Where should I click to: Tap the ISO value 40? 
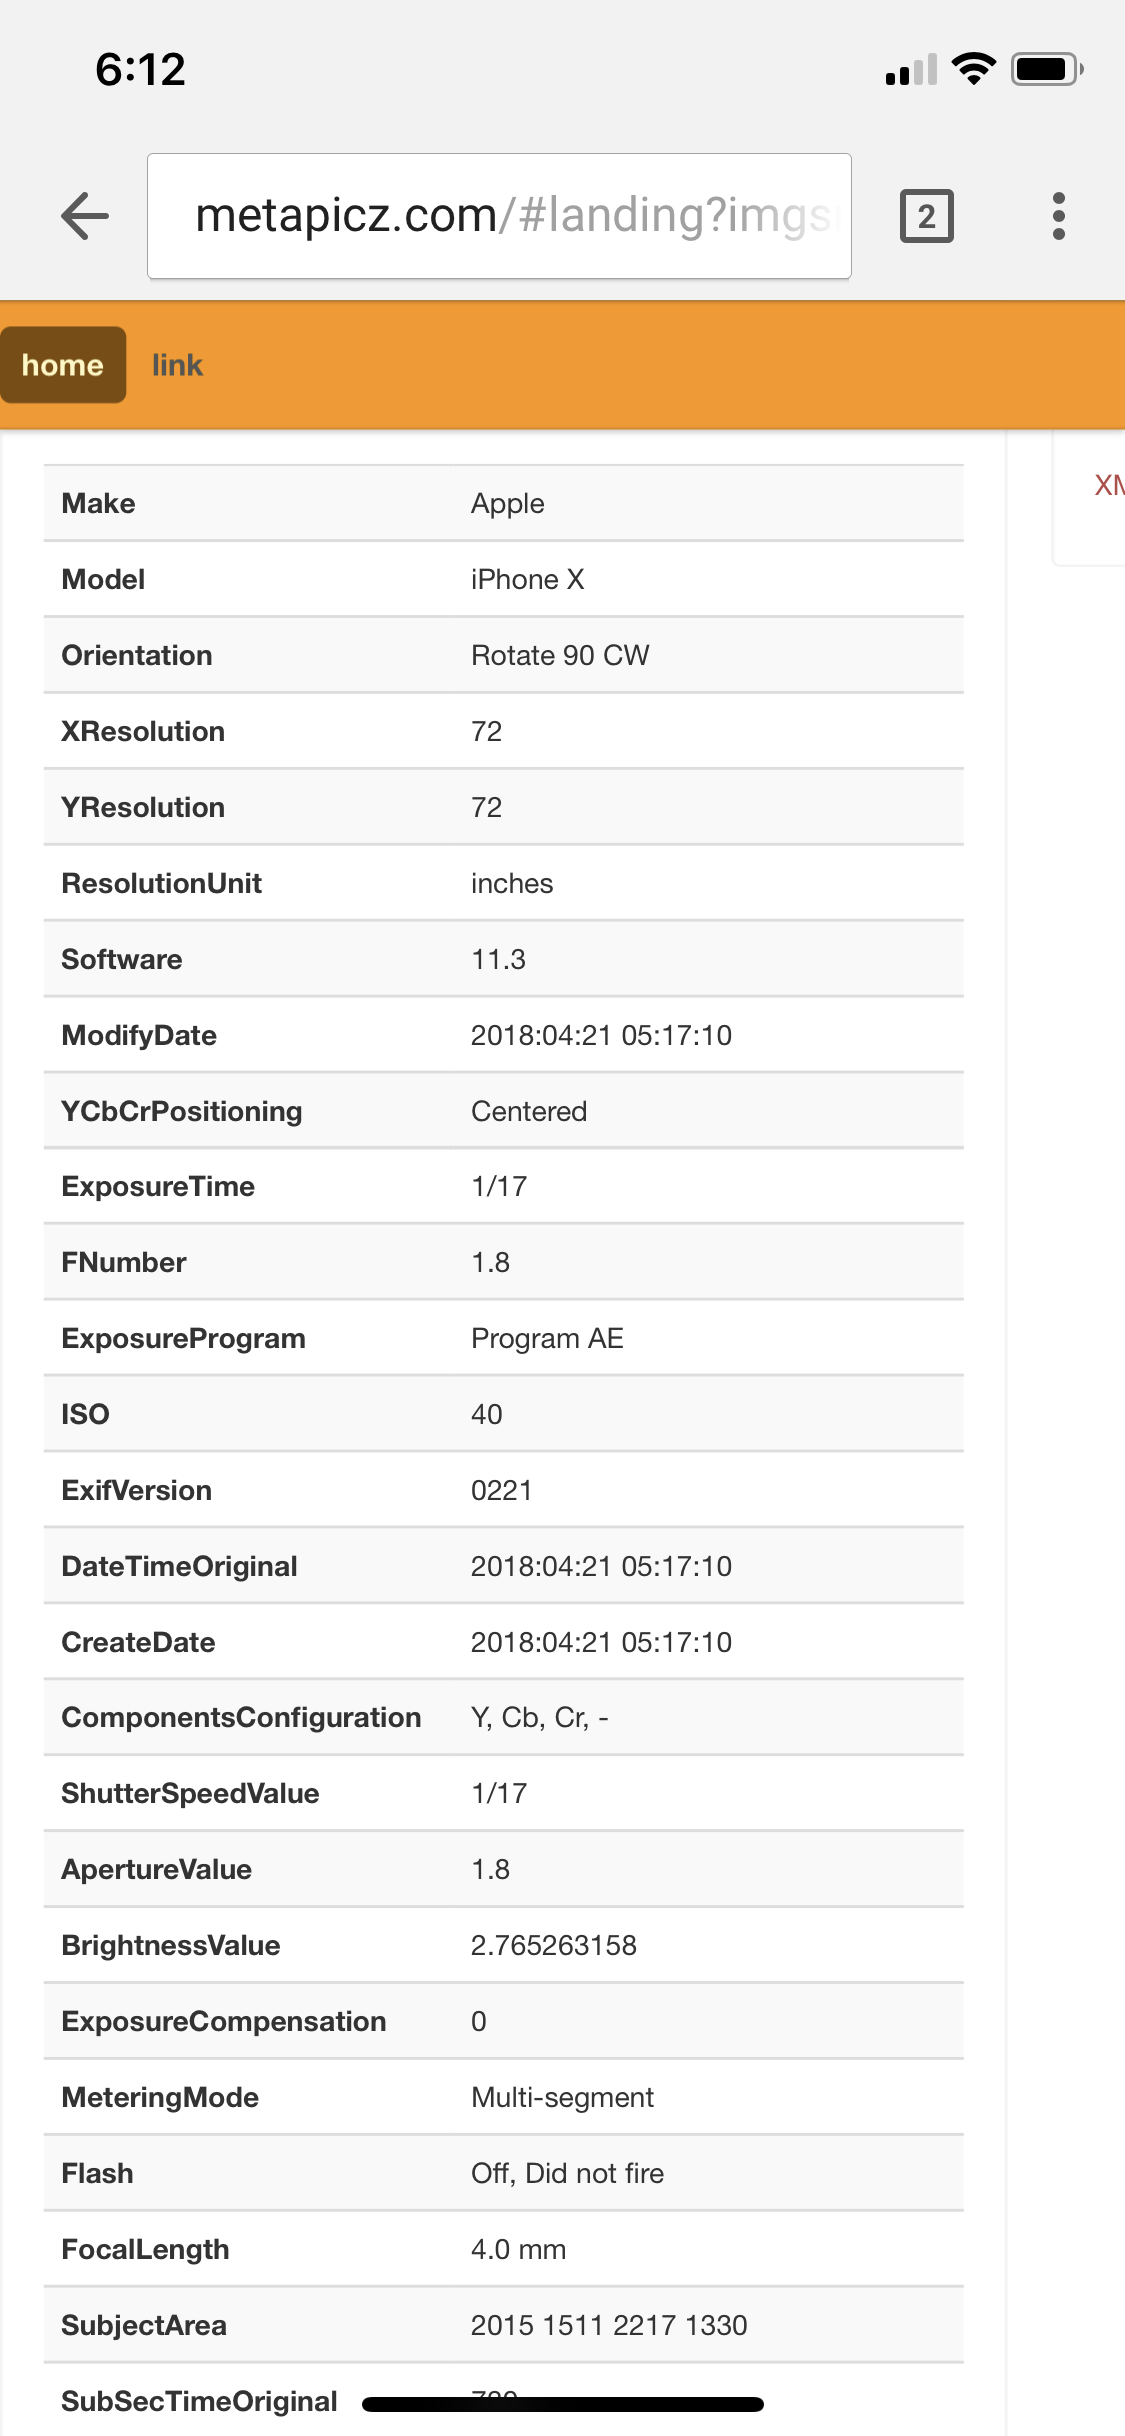coord(487,1414)
